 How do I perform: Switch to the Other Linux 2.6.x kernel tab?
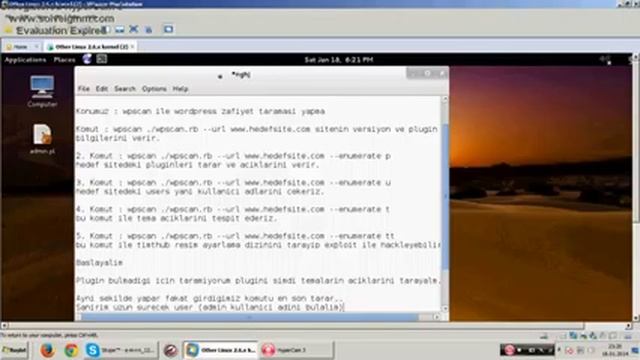coord(91,47)
